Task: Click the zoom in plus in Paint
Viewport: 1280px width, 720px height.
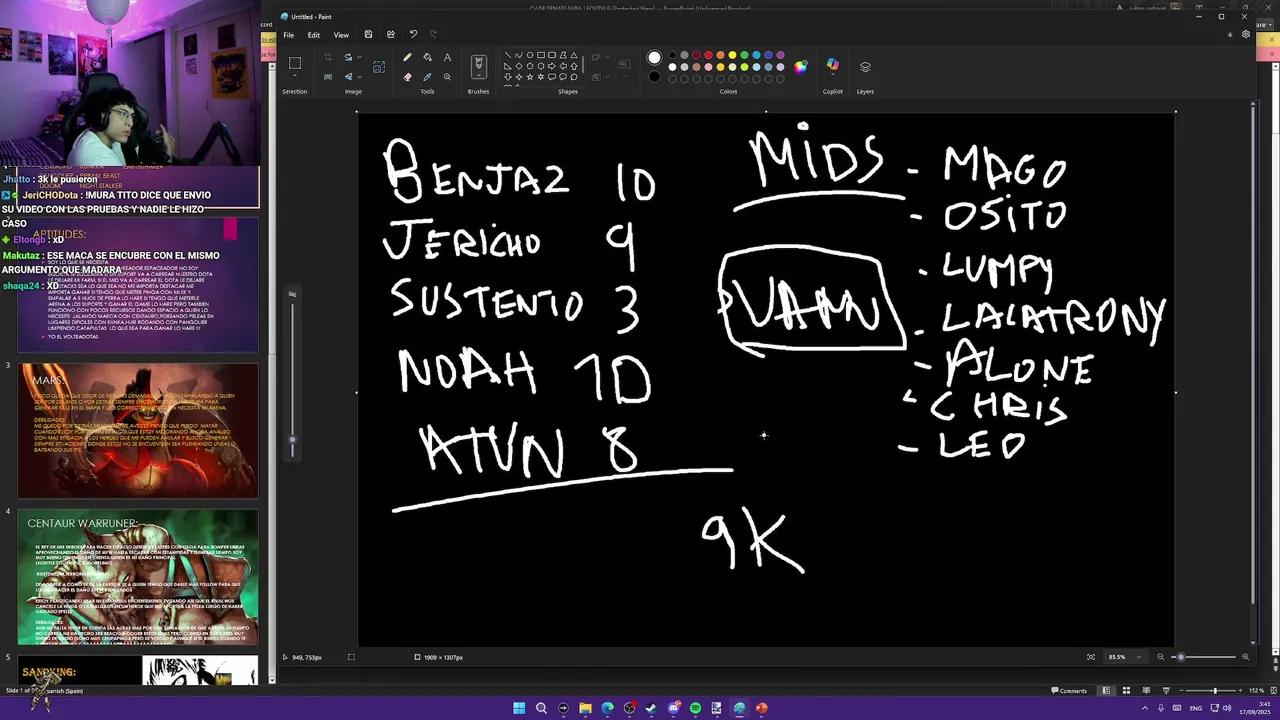Action: pyautogui.click(x=1245, y=657)
